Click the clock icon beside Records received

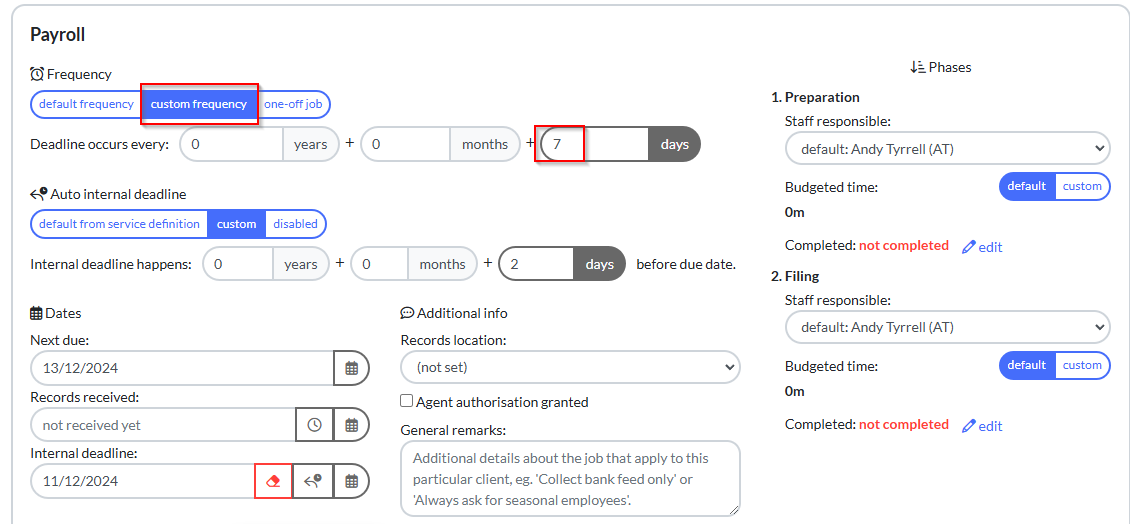point(314,425)
